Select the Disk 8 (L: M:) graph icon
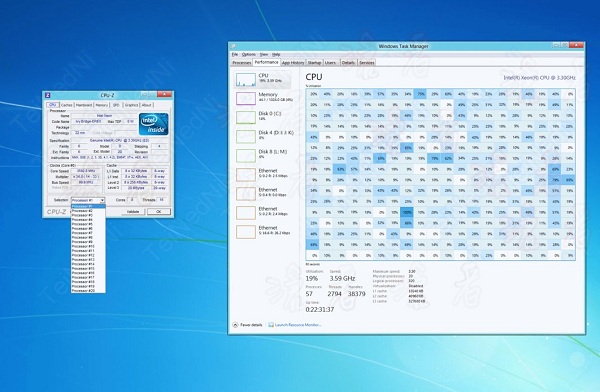This screenshot has width=600, height=392. click(x=246, y=156)
